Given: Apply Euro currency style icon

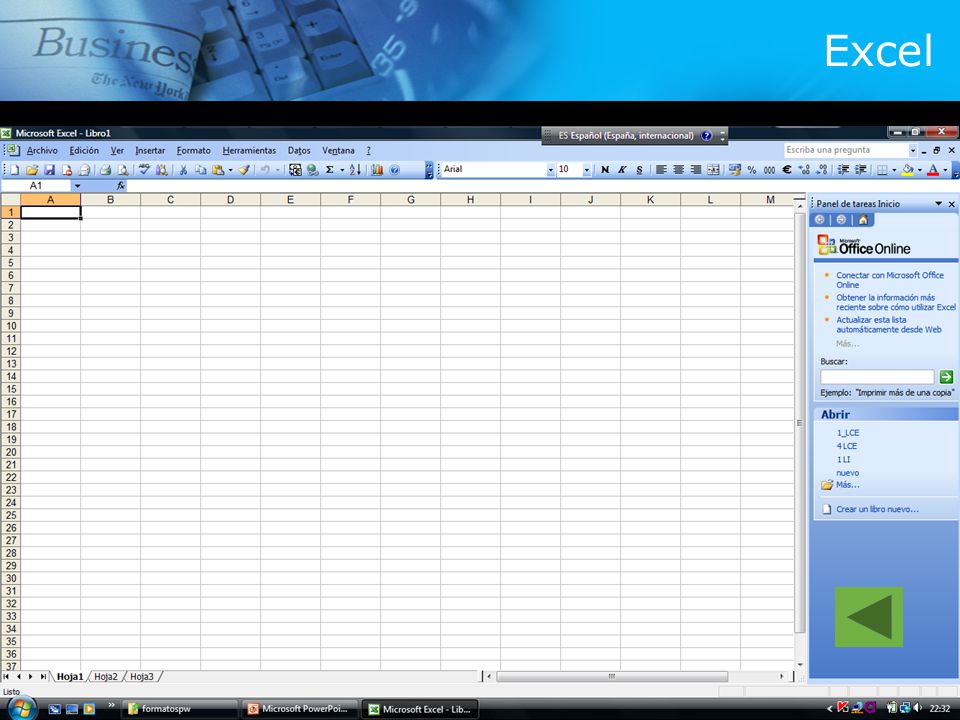Looking at the screenshot, I should 787,170.
